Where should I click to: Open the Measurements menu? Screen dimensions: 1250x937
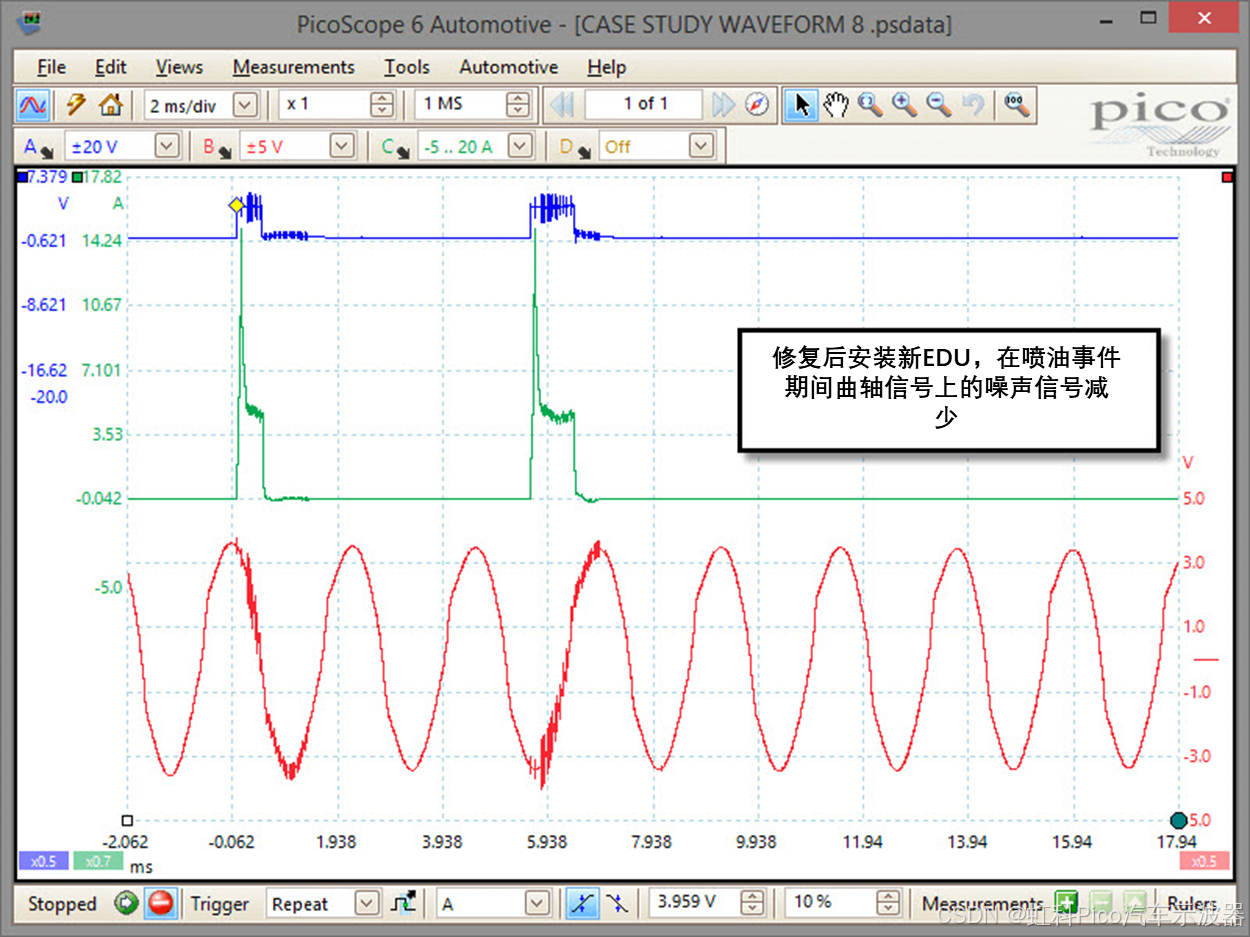294,67
